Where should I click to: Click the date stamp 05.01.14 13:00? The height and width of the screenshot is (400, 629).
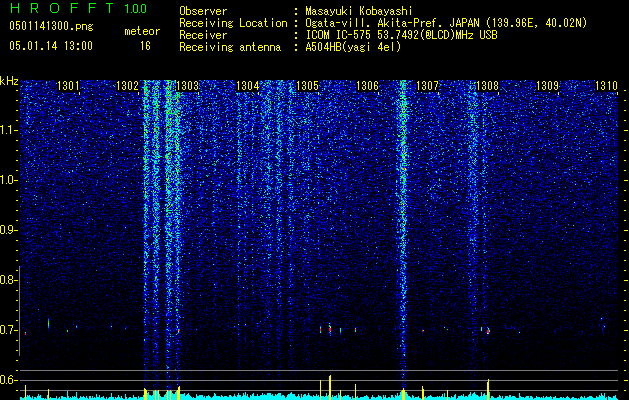click(x=51, y=46)
